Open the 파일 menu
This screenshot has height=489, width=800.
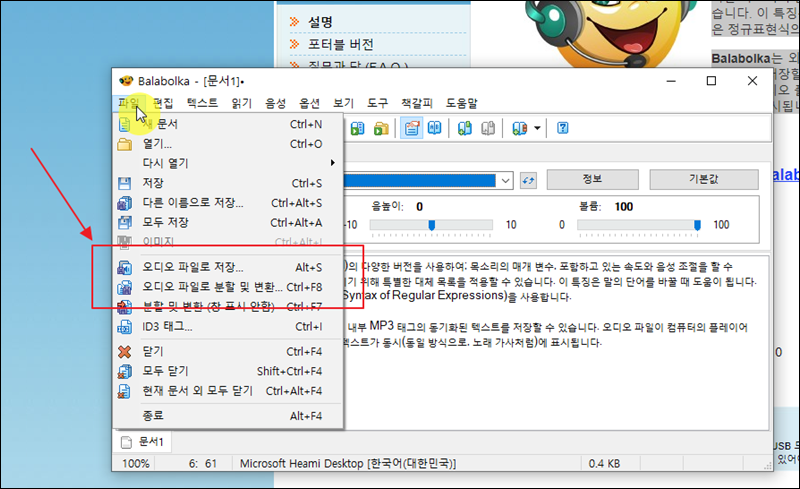[129, 103]
